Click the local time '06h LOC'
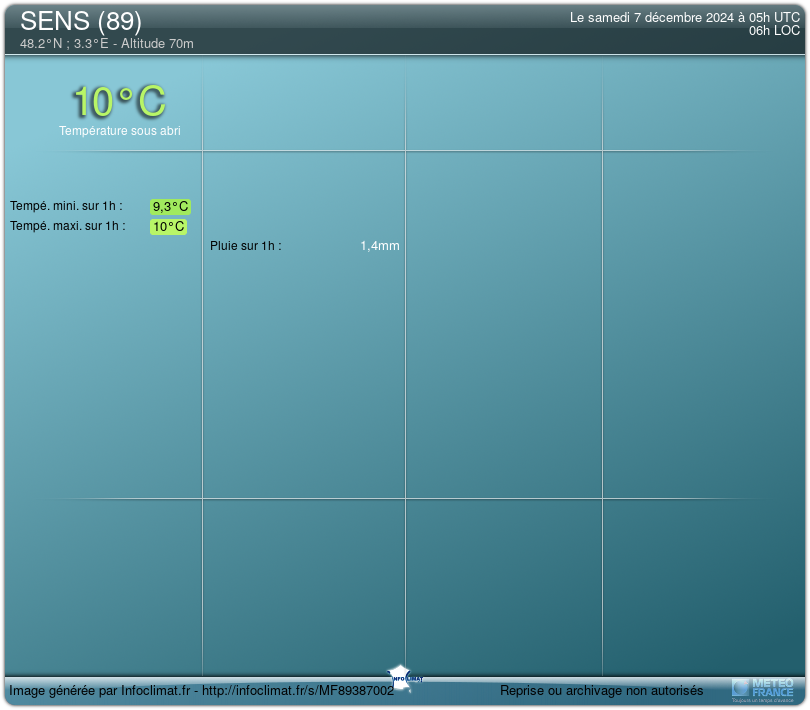810x710 pixels. [x=774, y=31]
